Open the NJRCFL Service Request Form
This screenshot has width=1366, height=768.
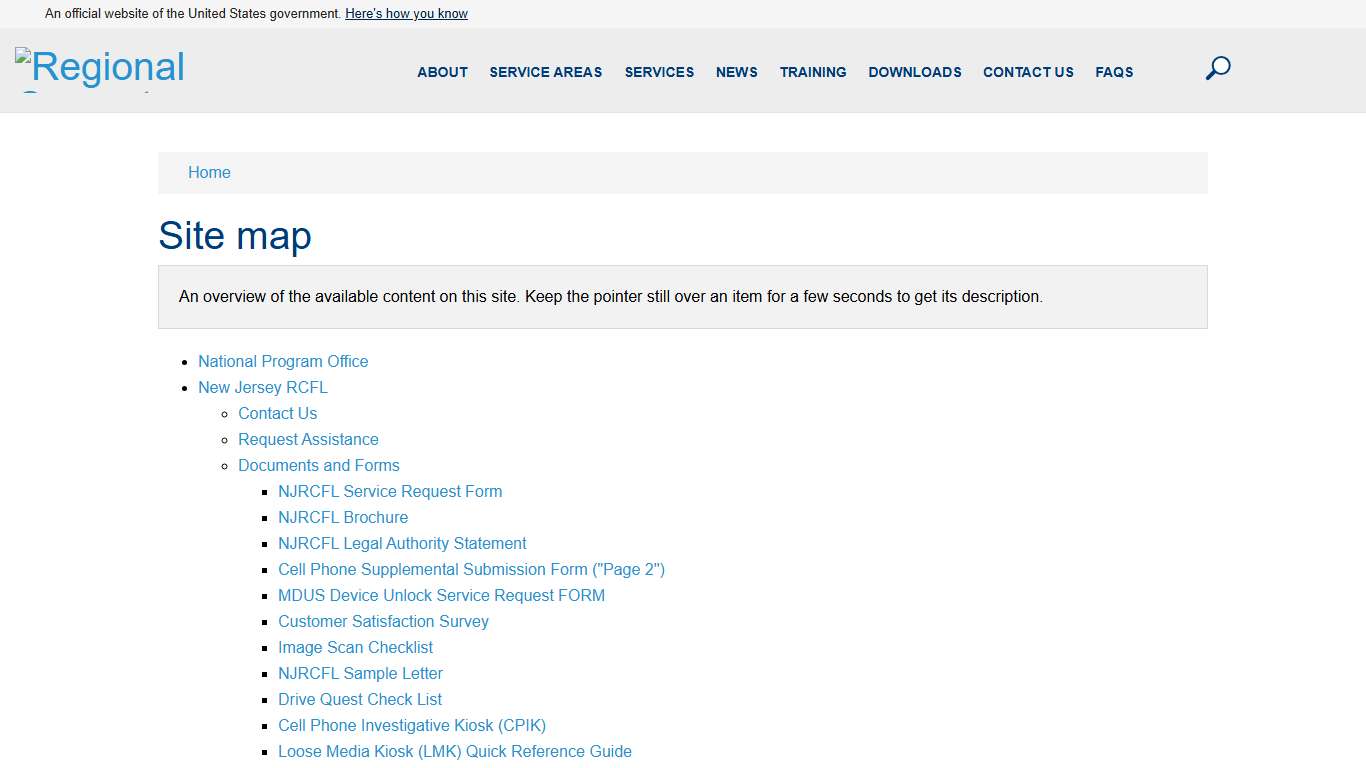click(390, 491)
